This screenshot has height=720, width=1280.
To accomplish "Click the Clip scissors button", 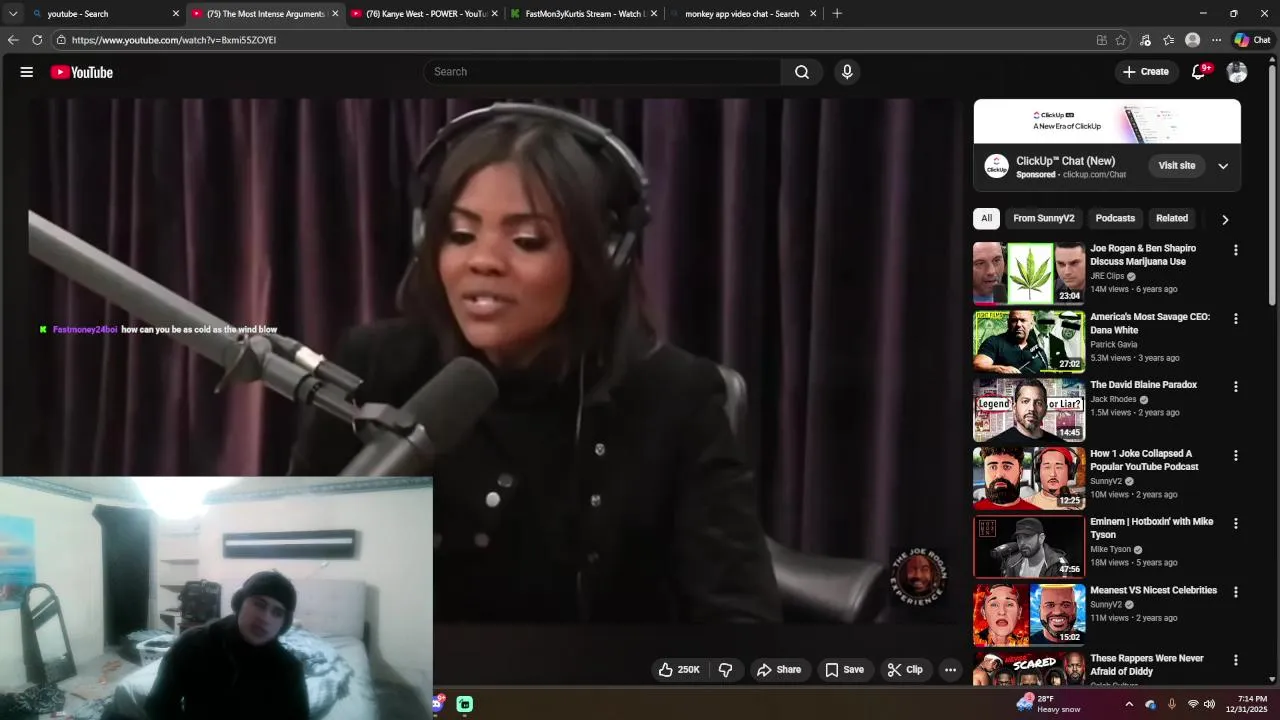I will [905, 670].
